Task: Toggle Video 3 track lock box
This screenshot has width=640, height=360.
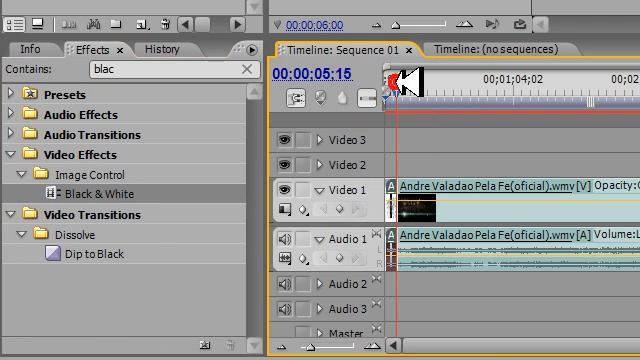Action: pyautogui.click(x=302, y=140)
